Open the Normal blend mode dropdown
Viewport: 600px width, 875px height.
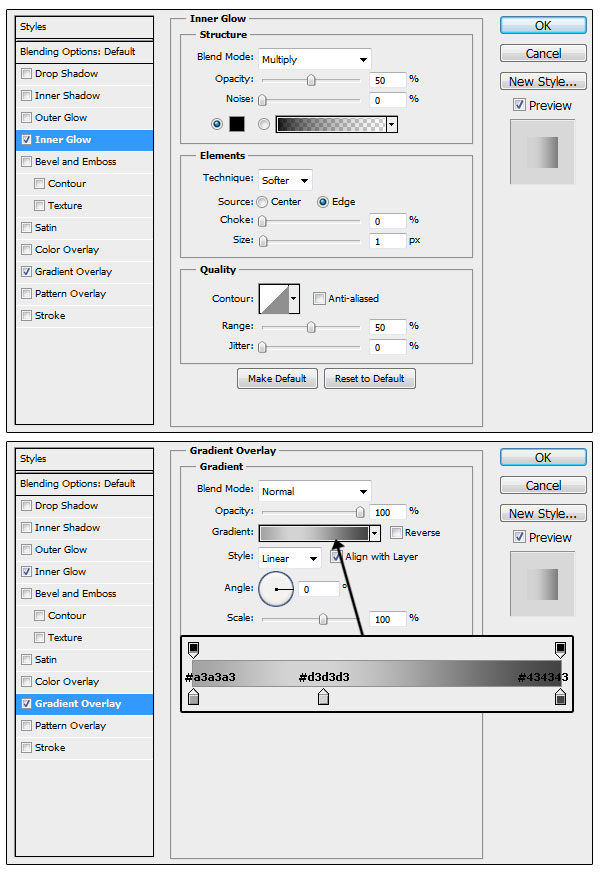(x=315, y=491)
